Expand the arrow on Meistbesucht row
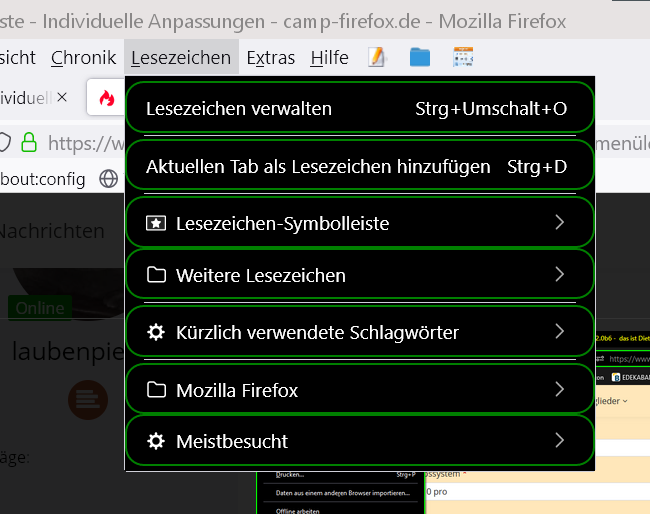650x514 pixels. click(x=560, y=441)
